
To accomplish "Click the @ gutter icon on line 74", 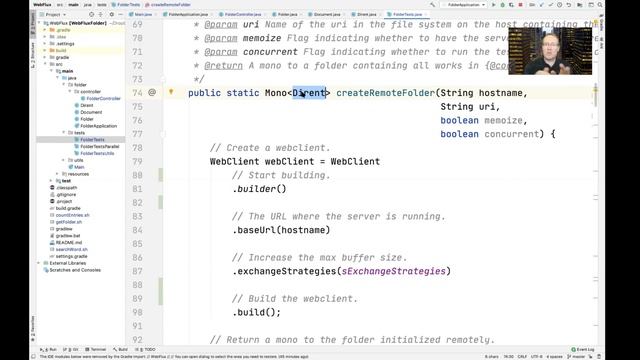I will pos(152,93).
